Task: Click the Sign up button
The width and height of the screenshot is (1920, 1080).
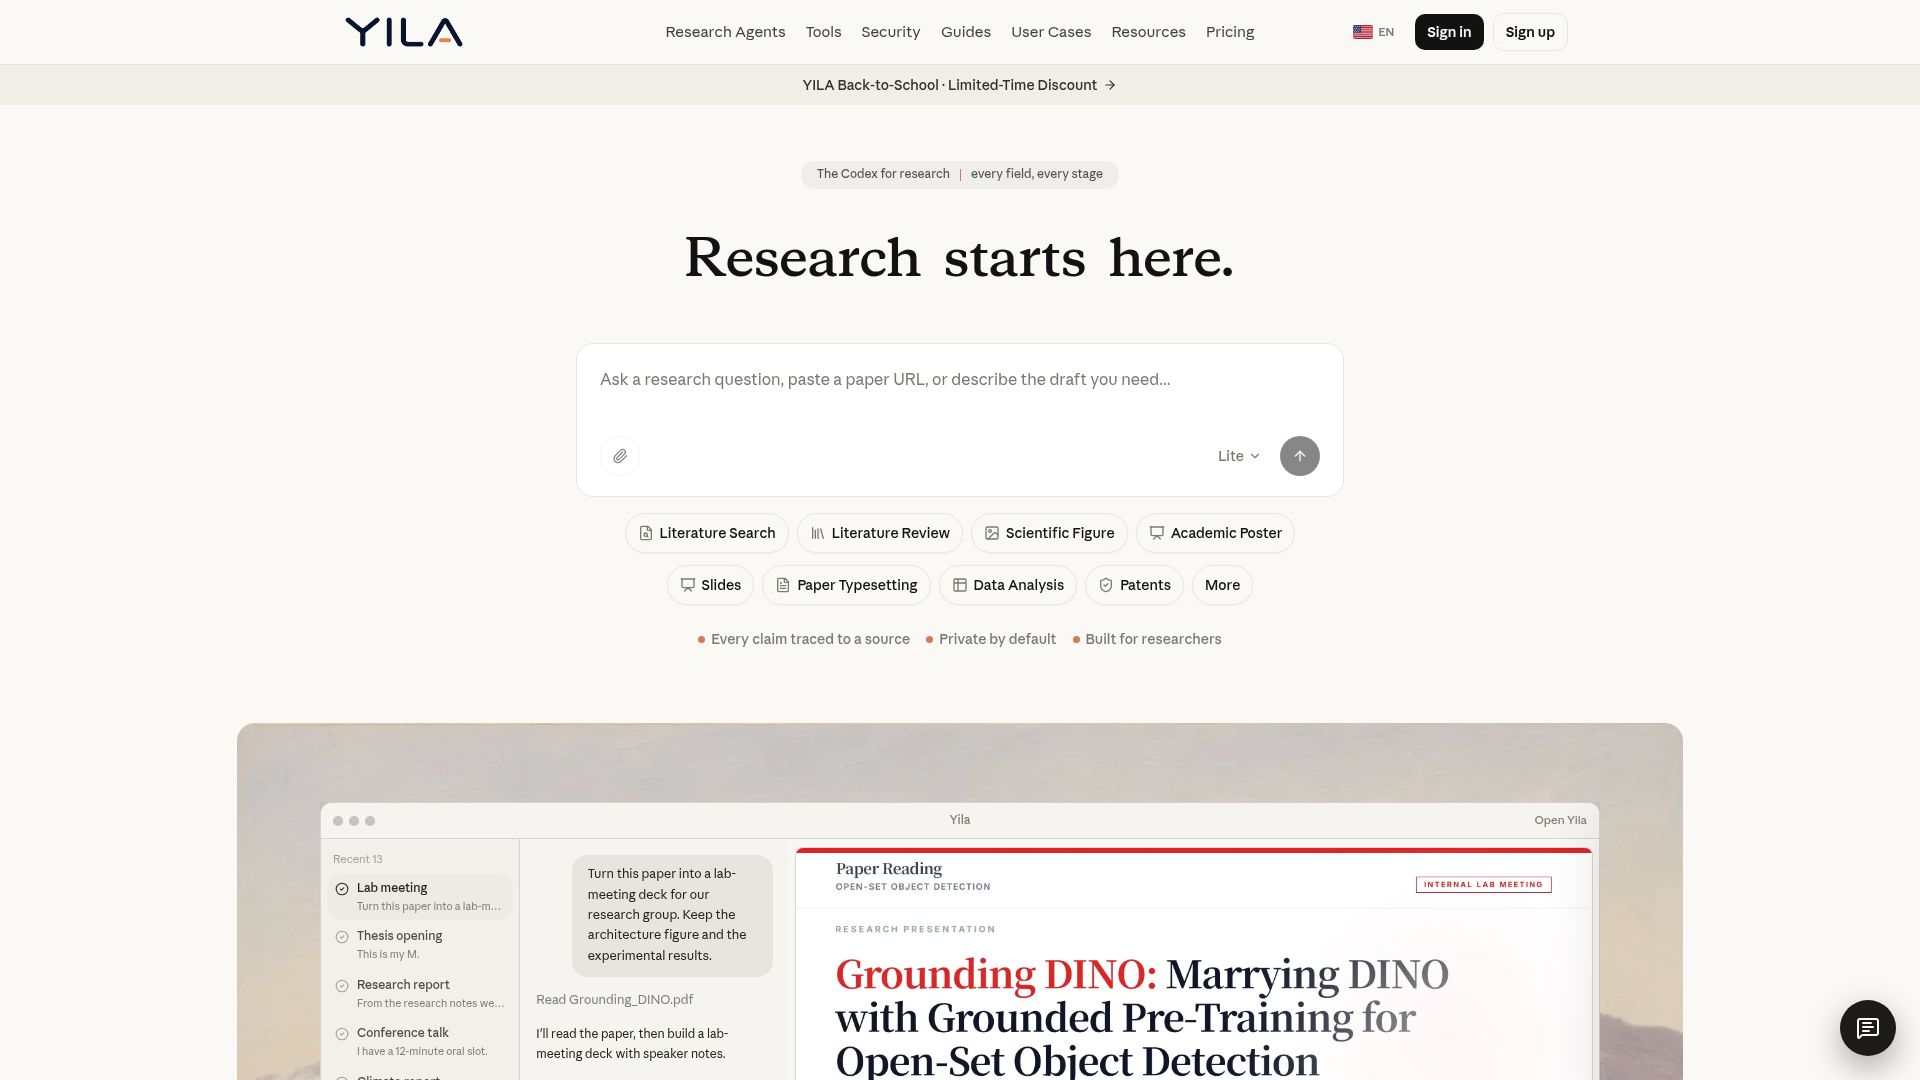Action: [x=1530, y=32]
